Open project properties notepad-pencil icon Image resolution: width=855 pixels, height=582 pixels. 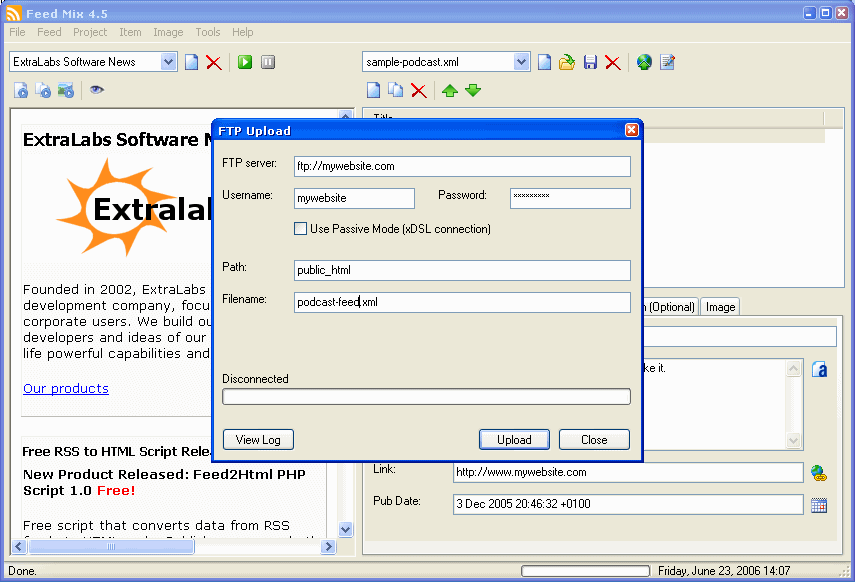coord(667,62)
